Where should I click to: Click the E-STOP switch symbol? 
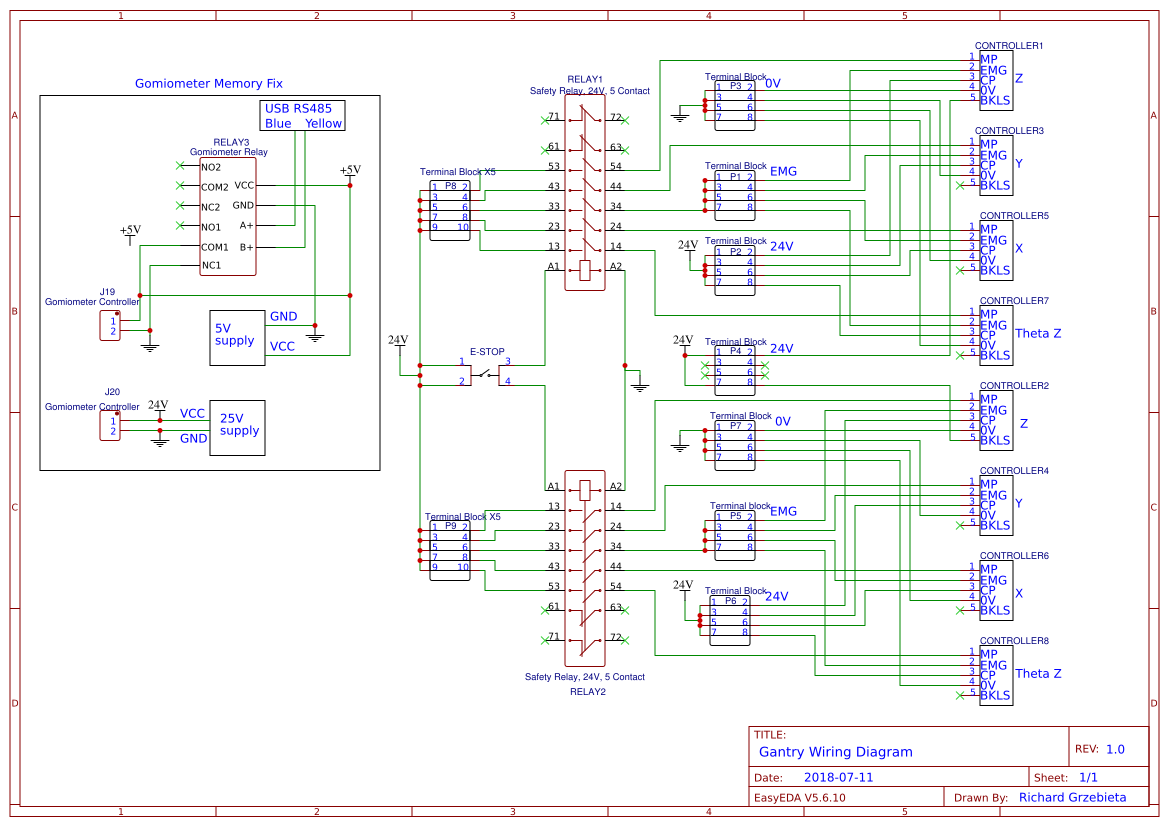coord(484,371)
